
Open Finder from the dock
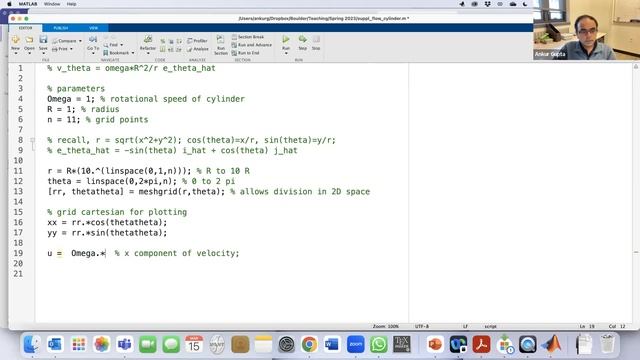[x=32, y=344]
